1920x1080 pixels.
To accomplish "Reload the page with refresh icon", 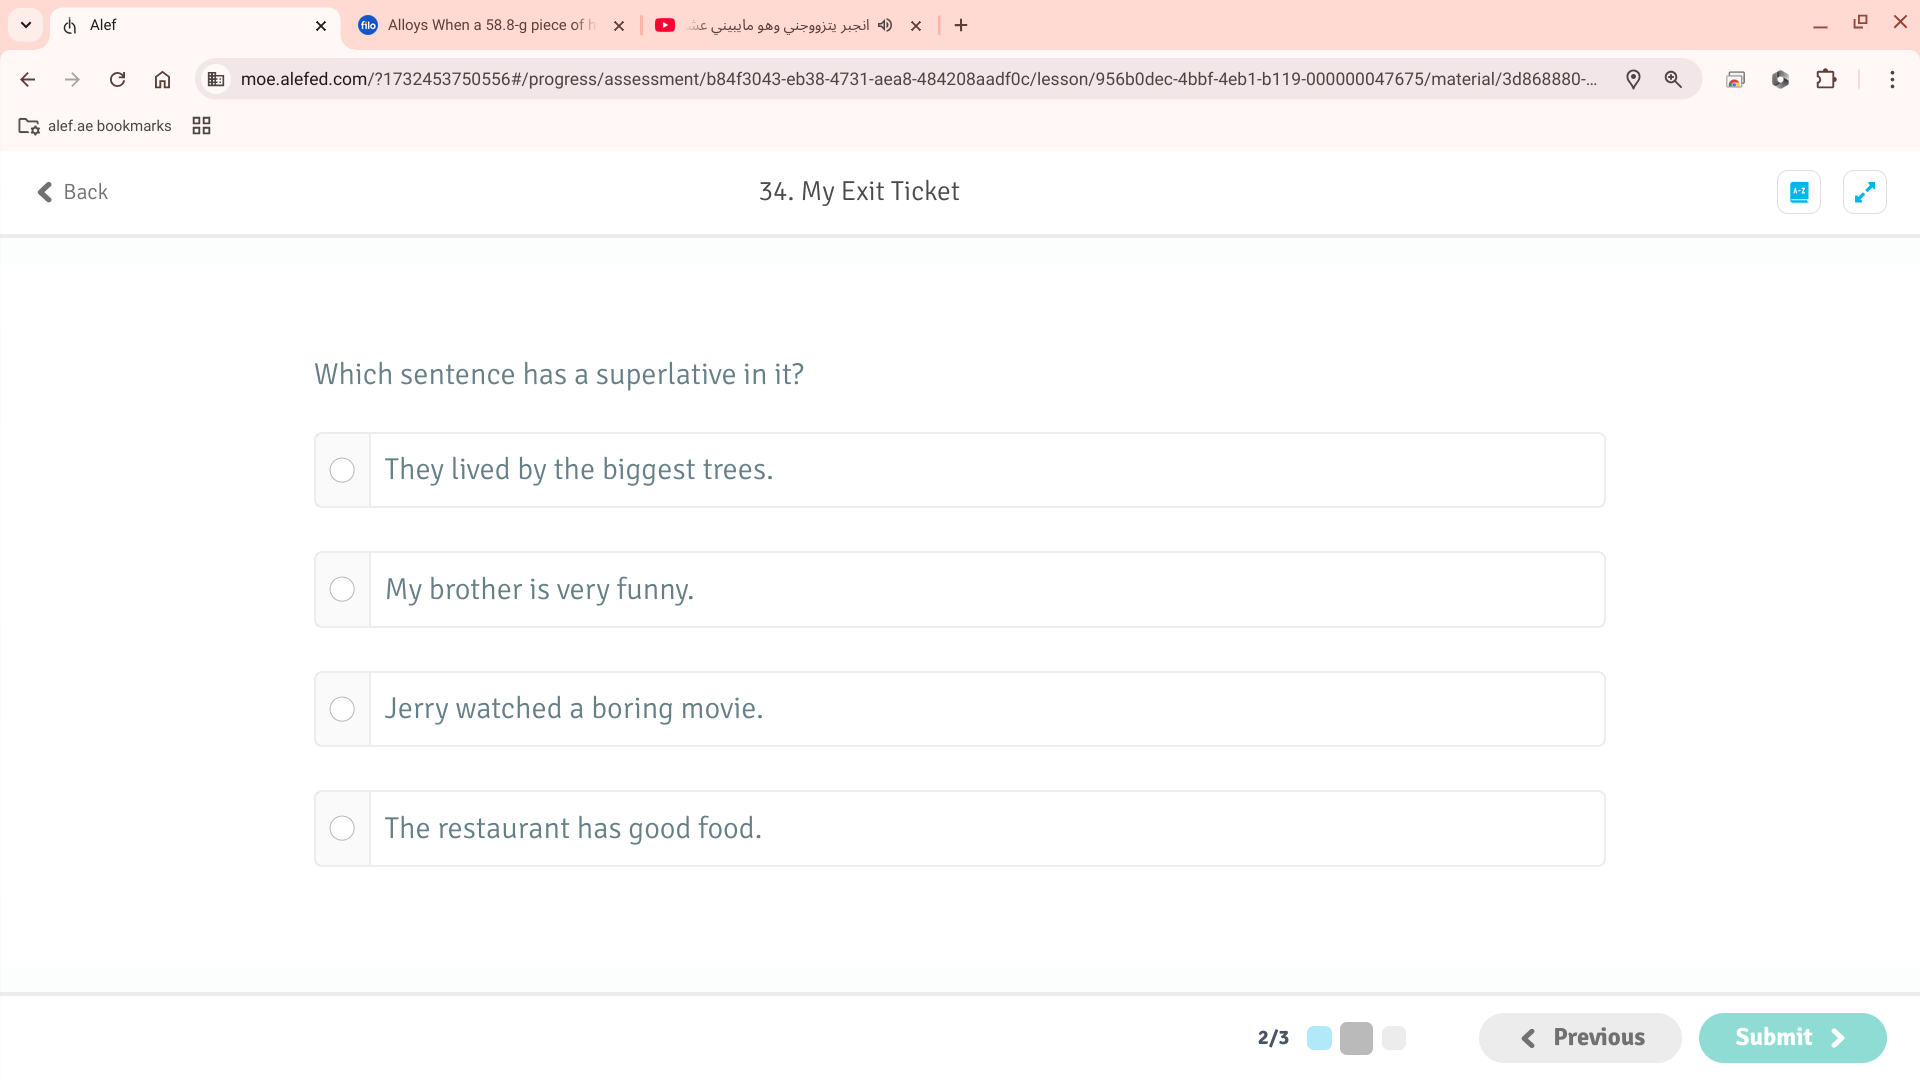I will 117,79.
